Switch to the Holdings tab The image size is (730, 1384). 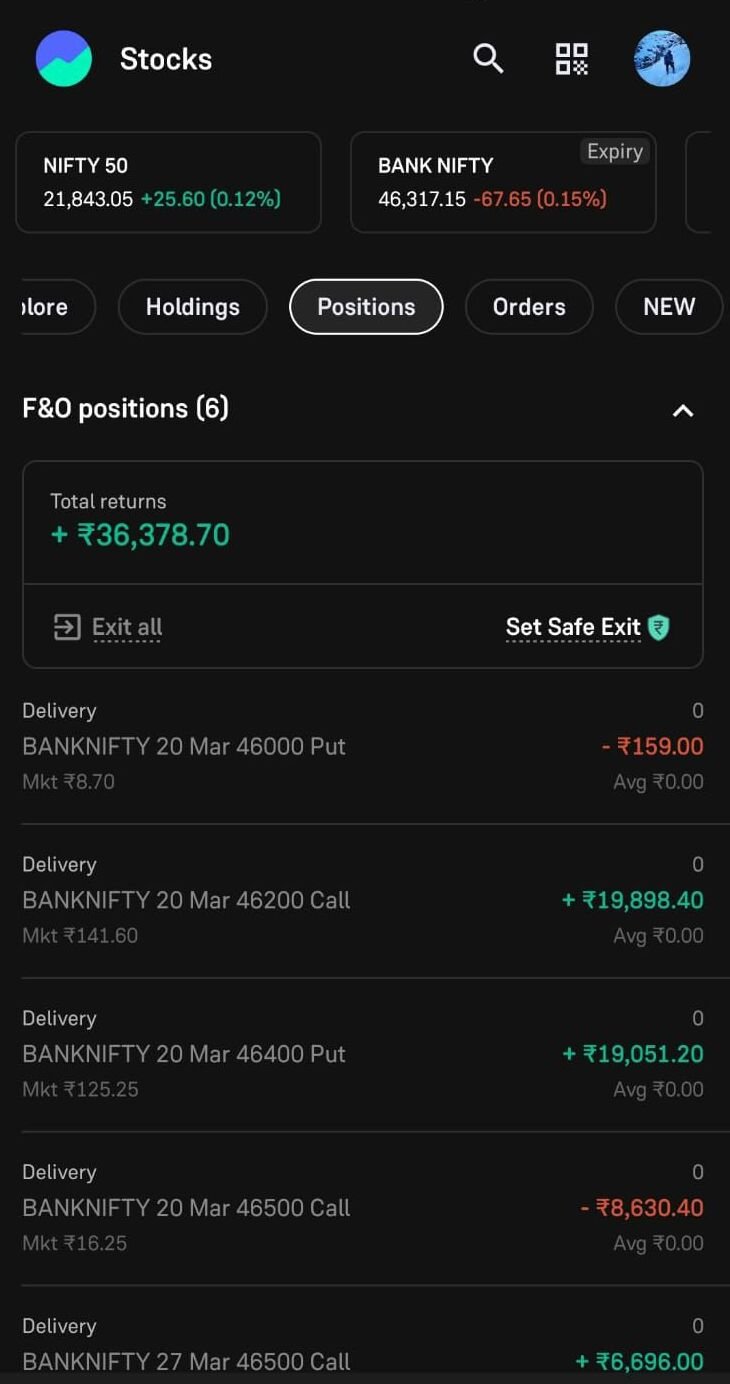(193, 307)
